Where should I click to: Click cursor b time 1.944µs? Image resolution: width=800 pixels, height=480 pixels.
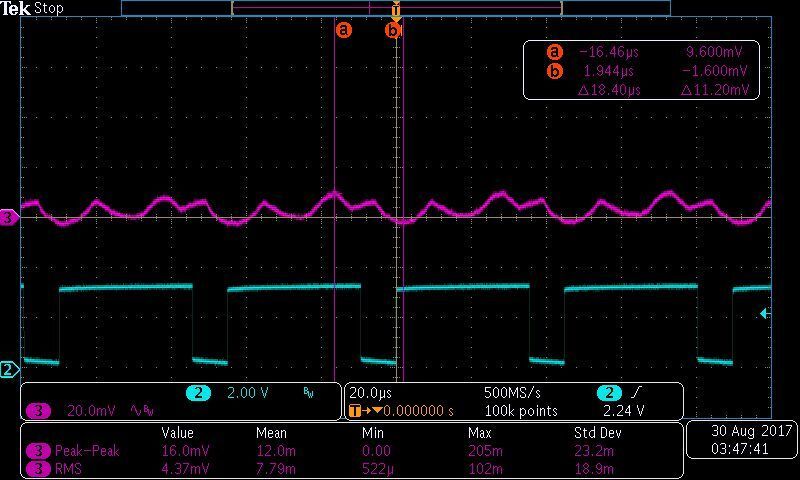tap(609, 71)
